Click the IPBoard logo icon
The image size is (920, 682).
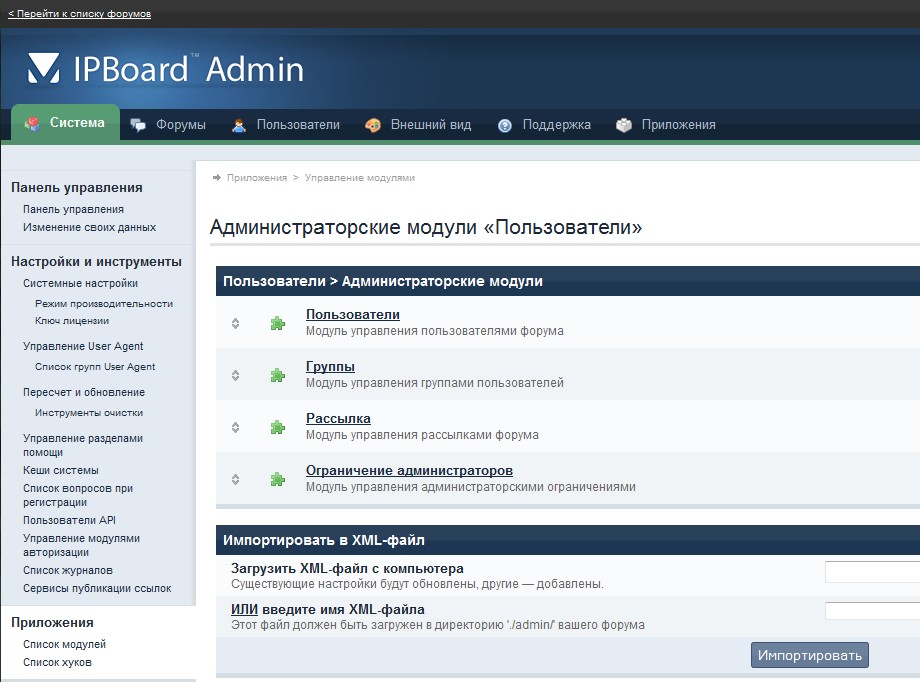coord(44,68)
